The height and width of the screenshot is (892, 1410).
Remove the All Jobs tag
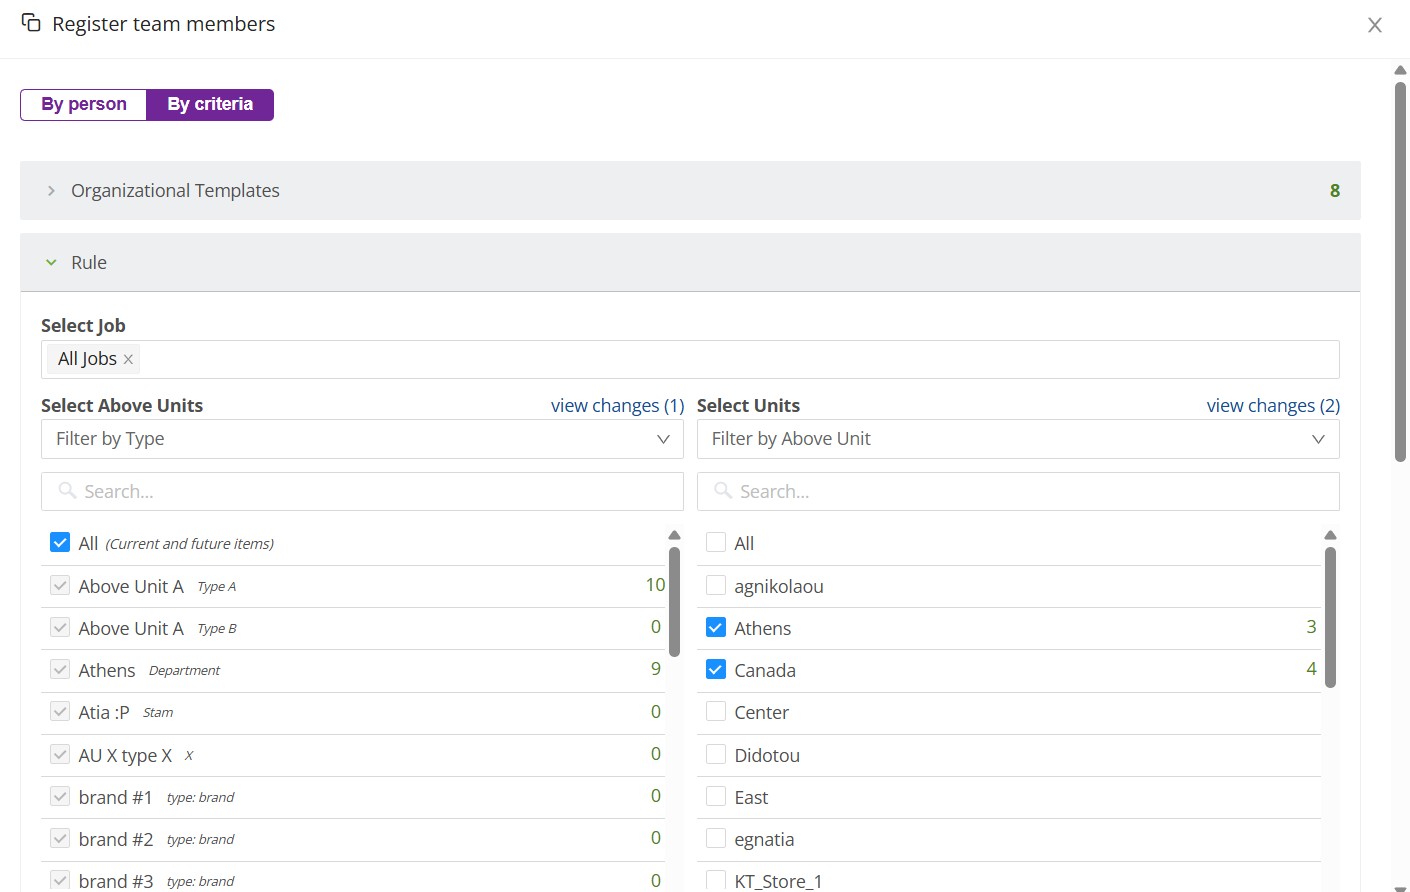coord(128,360)
